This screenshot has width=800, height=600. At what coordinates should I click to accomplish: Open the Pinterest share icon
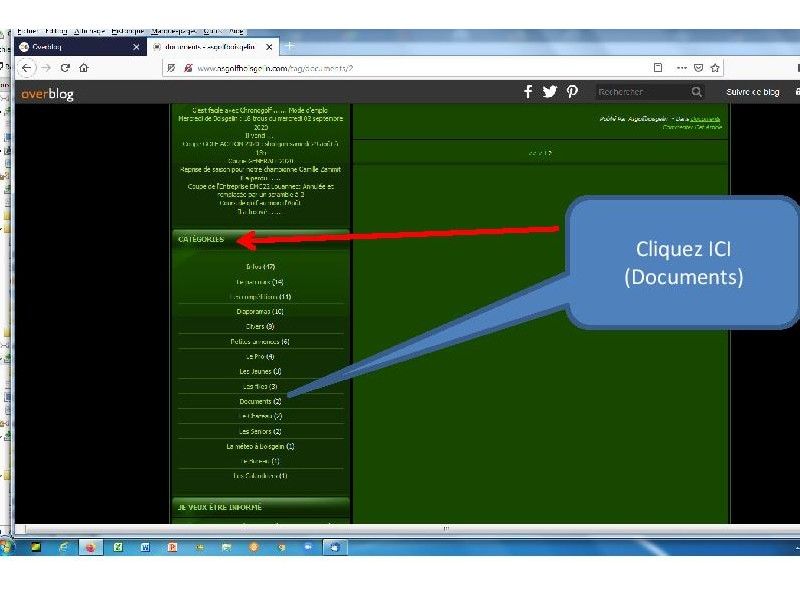(x=572, y=92)
